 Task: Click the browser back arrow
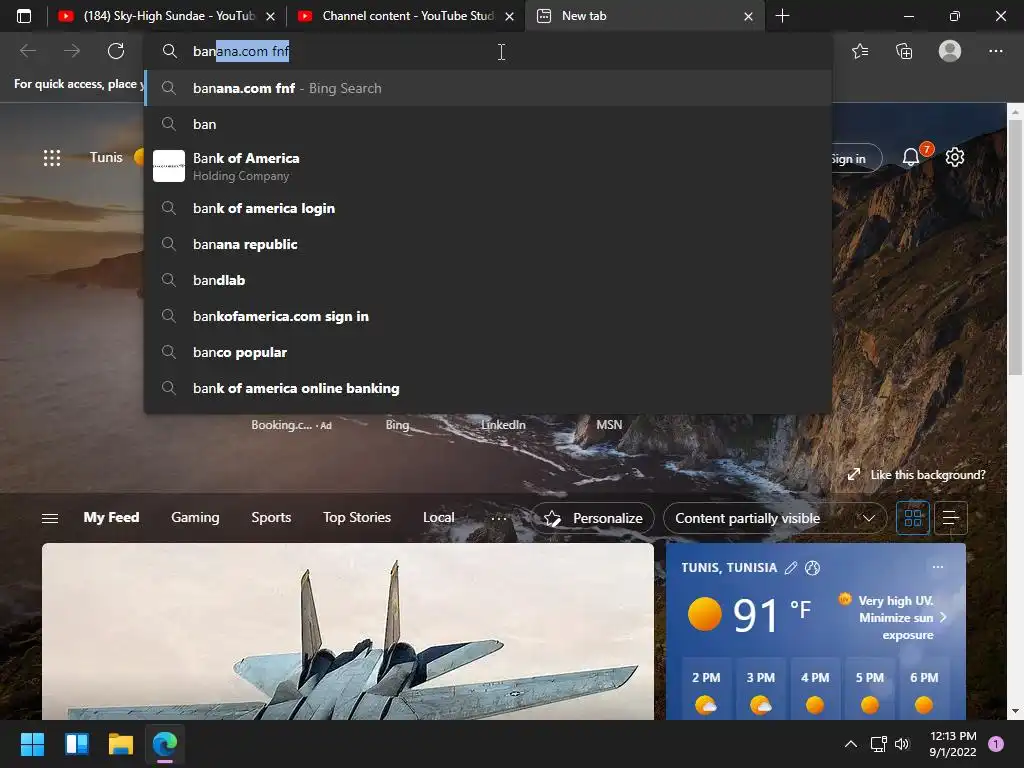click(x=28, y=51)
